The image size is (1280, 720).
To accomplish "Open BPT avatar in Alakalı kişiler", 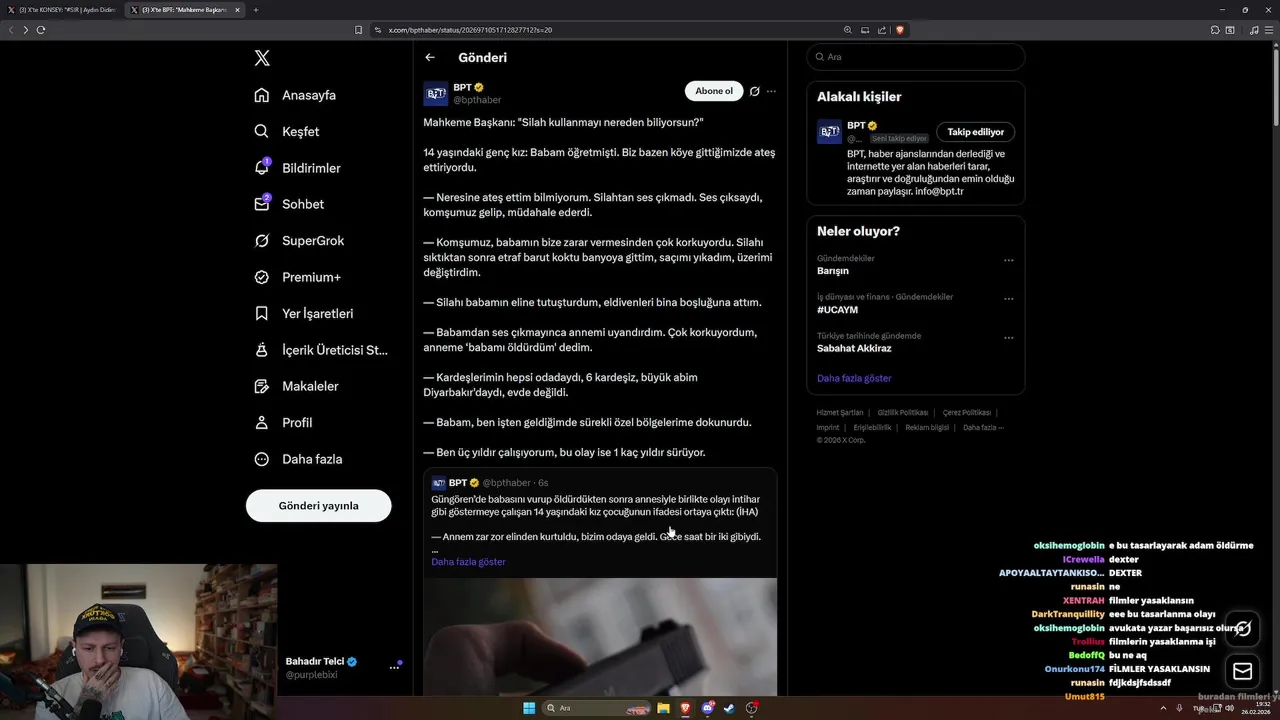I will click(x=829, y=132).
